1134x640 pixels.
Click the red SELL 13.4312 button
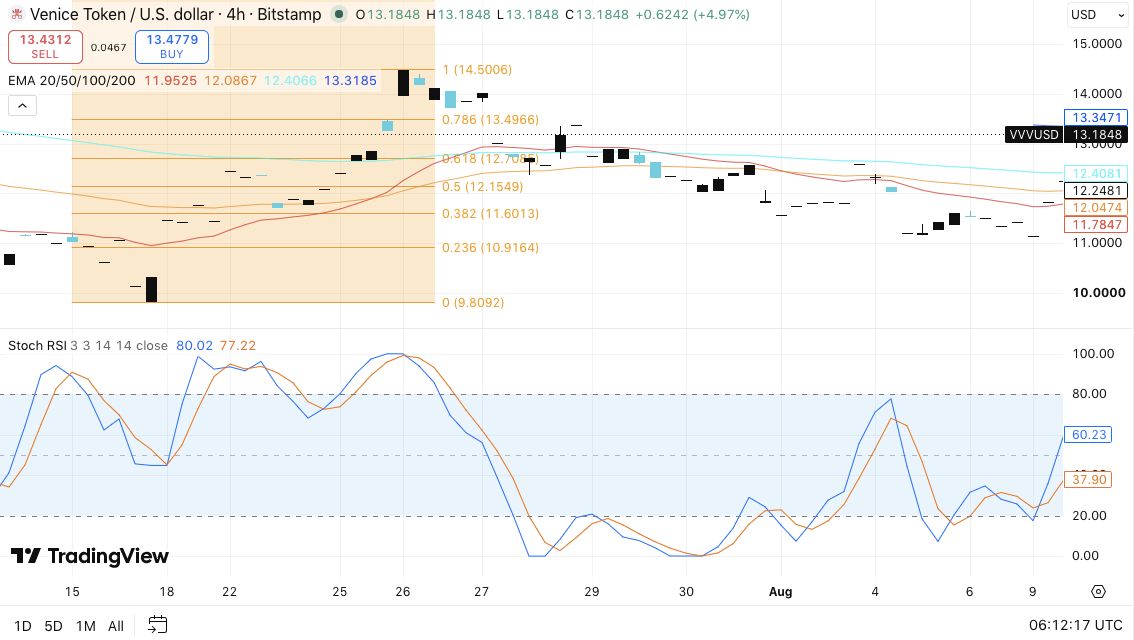[x=46, y=46]
